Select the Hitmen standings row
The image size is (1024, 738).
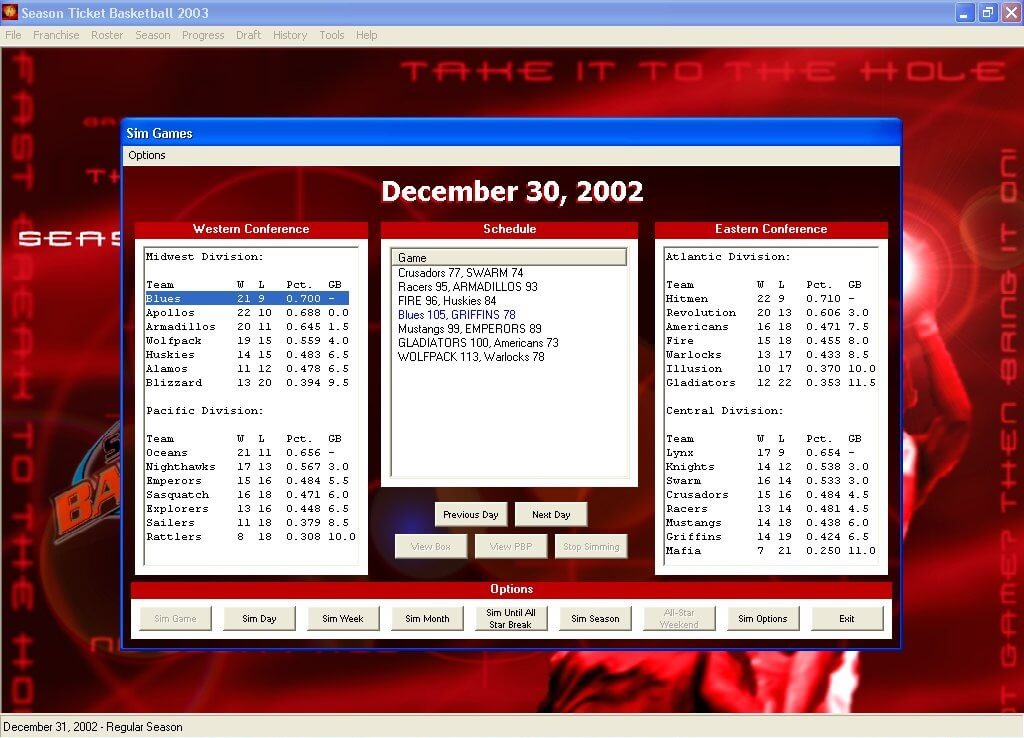771,298
